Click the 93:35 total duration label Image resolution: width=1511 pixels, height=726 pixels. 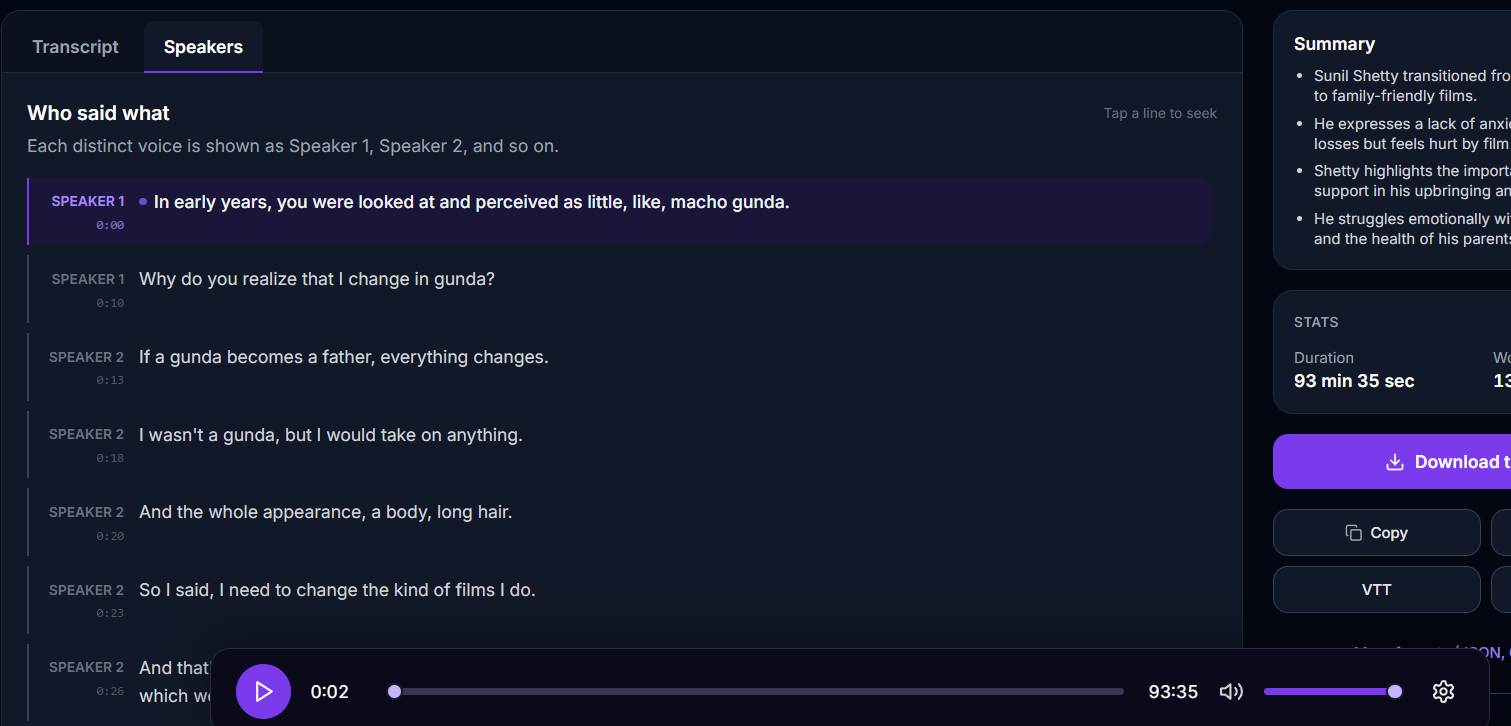(x=1173, y=691)
